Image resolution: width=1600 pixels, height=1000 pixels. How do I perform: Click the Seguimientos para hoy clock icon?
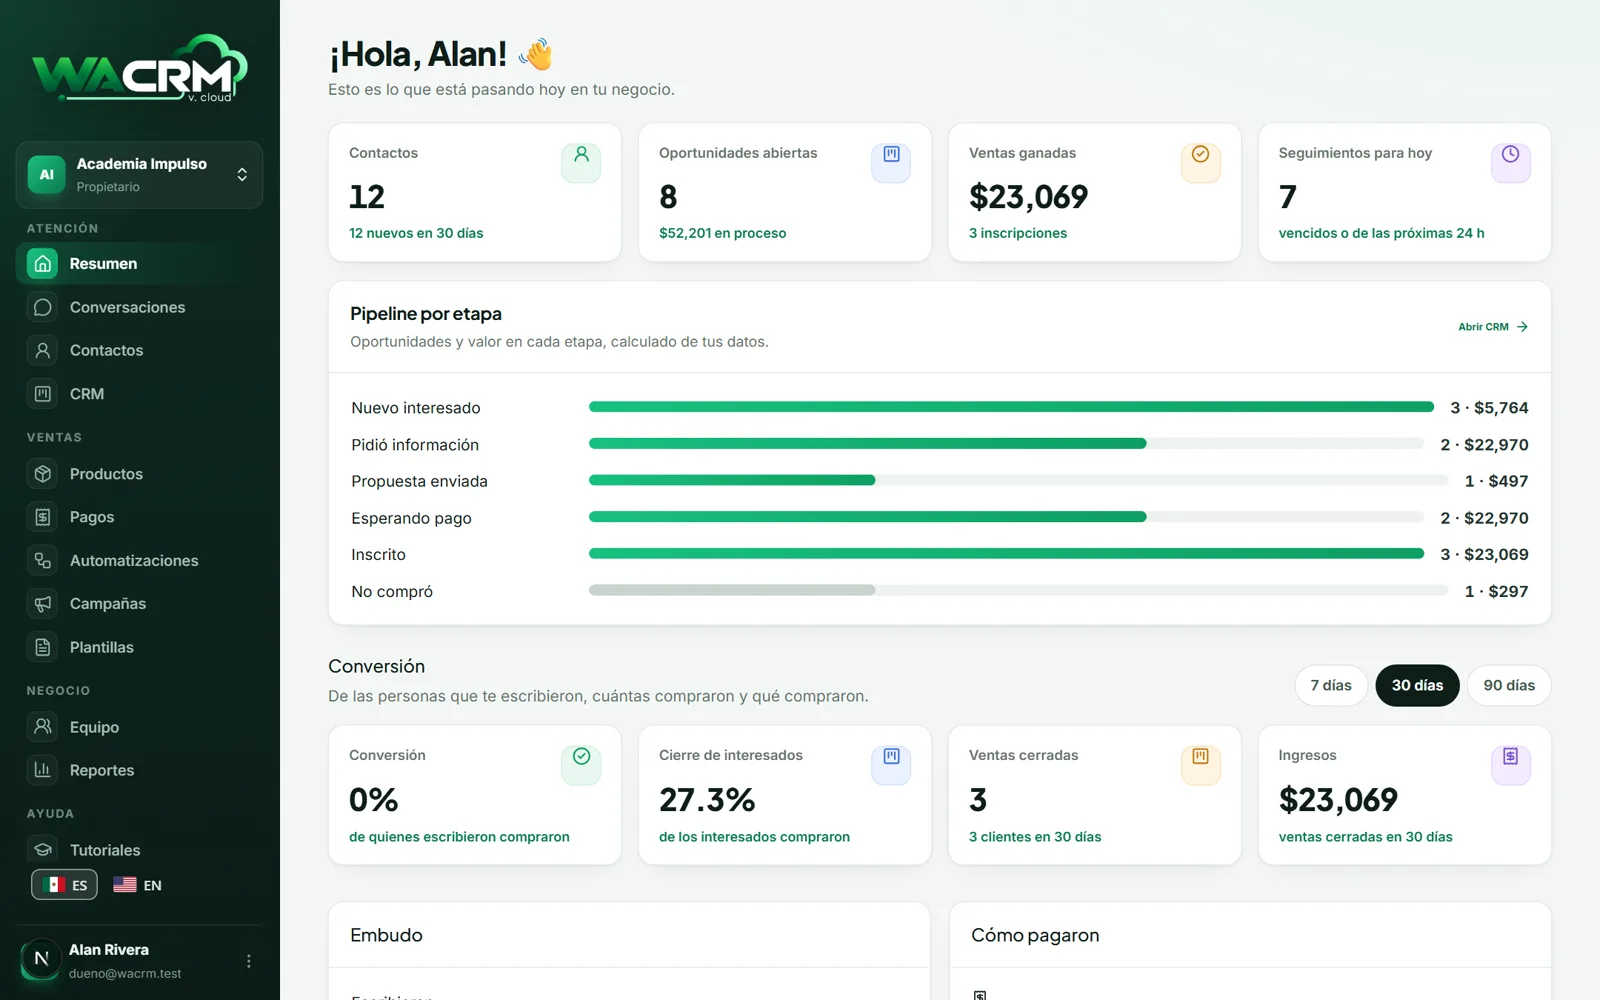coord(1511,163)
